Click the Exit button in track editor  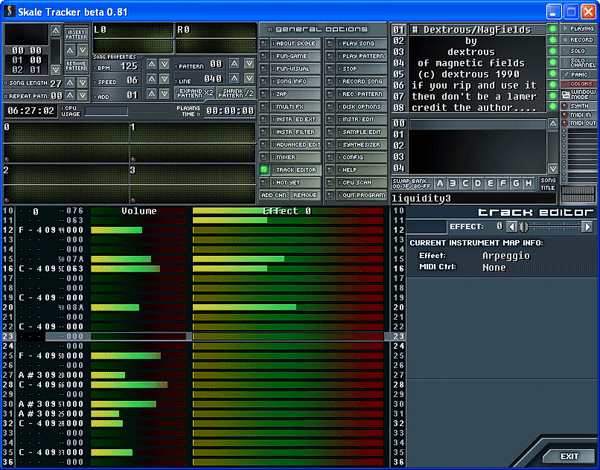coord(569,456)
